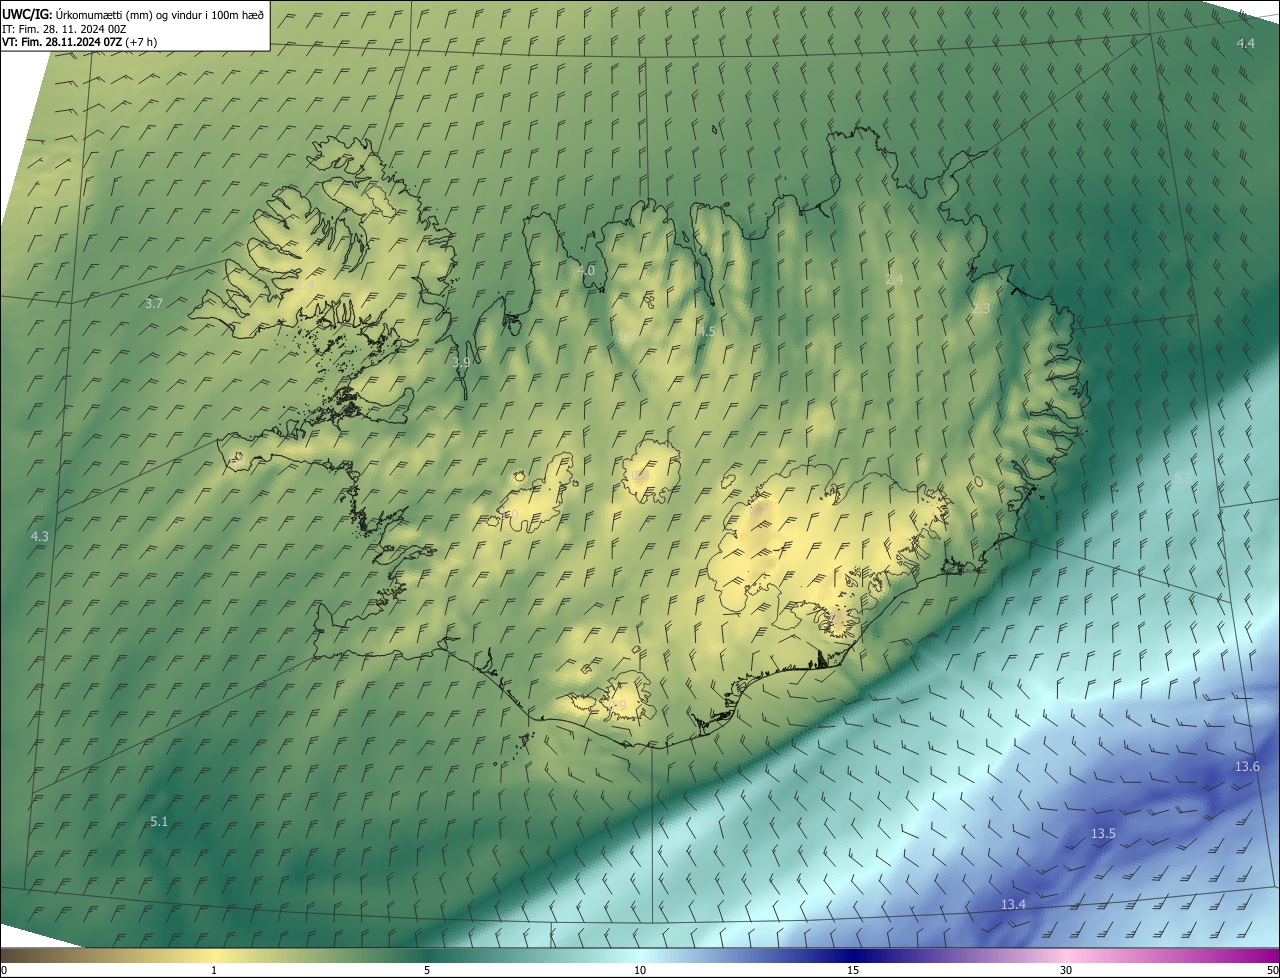Image resolution: width=1280 pixels, height=978 pixels.
Task: Click the 'IT: Fim. 28. 11. 2024 00Z' line
Action: [63, 28]
